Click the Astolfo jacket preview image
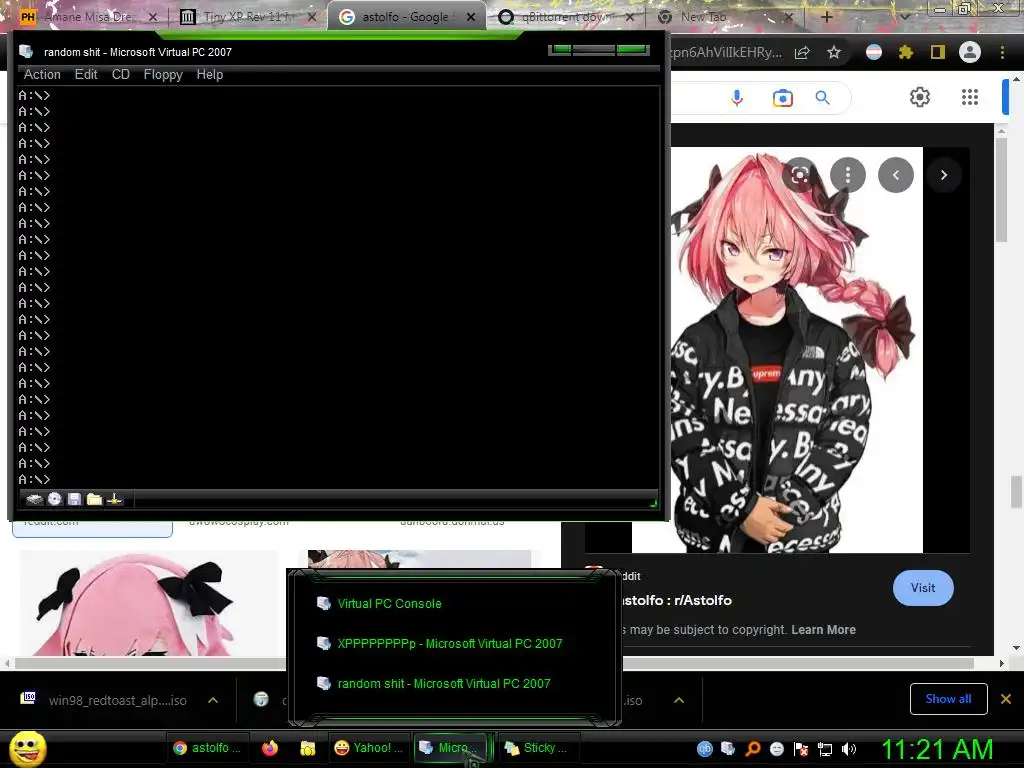This screenshot has height=768, width=1024. coord(797,349)
